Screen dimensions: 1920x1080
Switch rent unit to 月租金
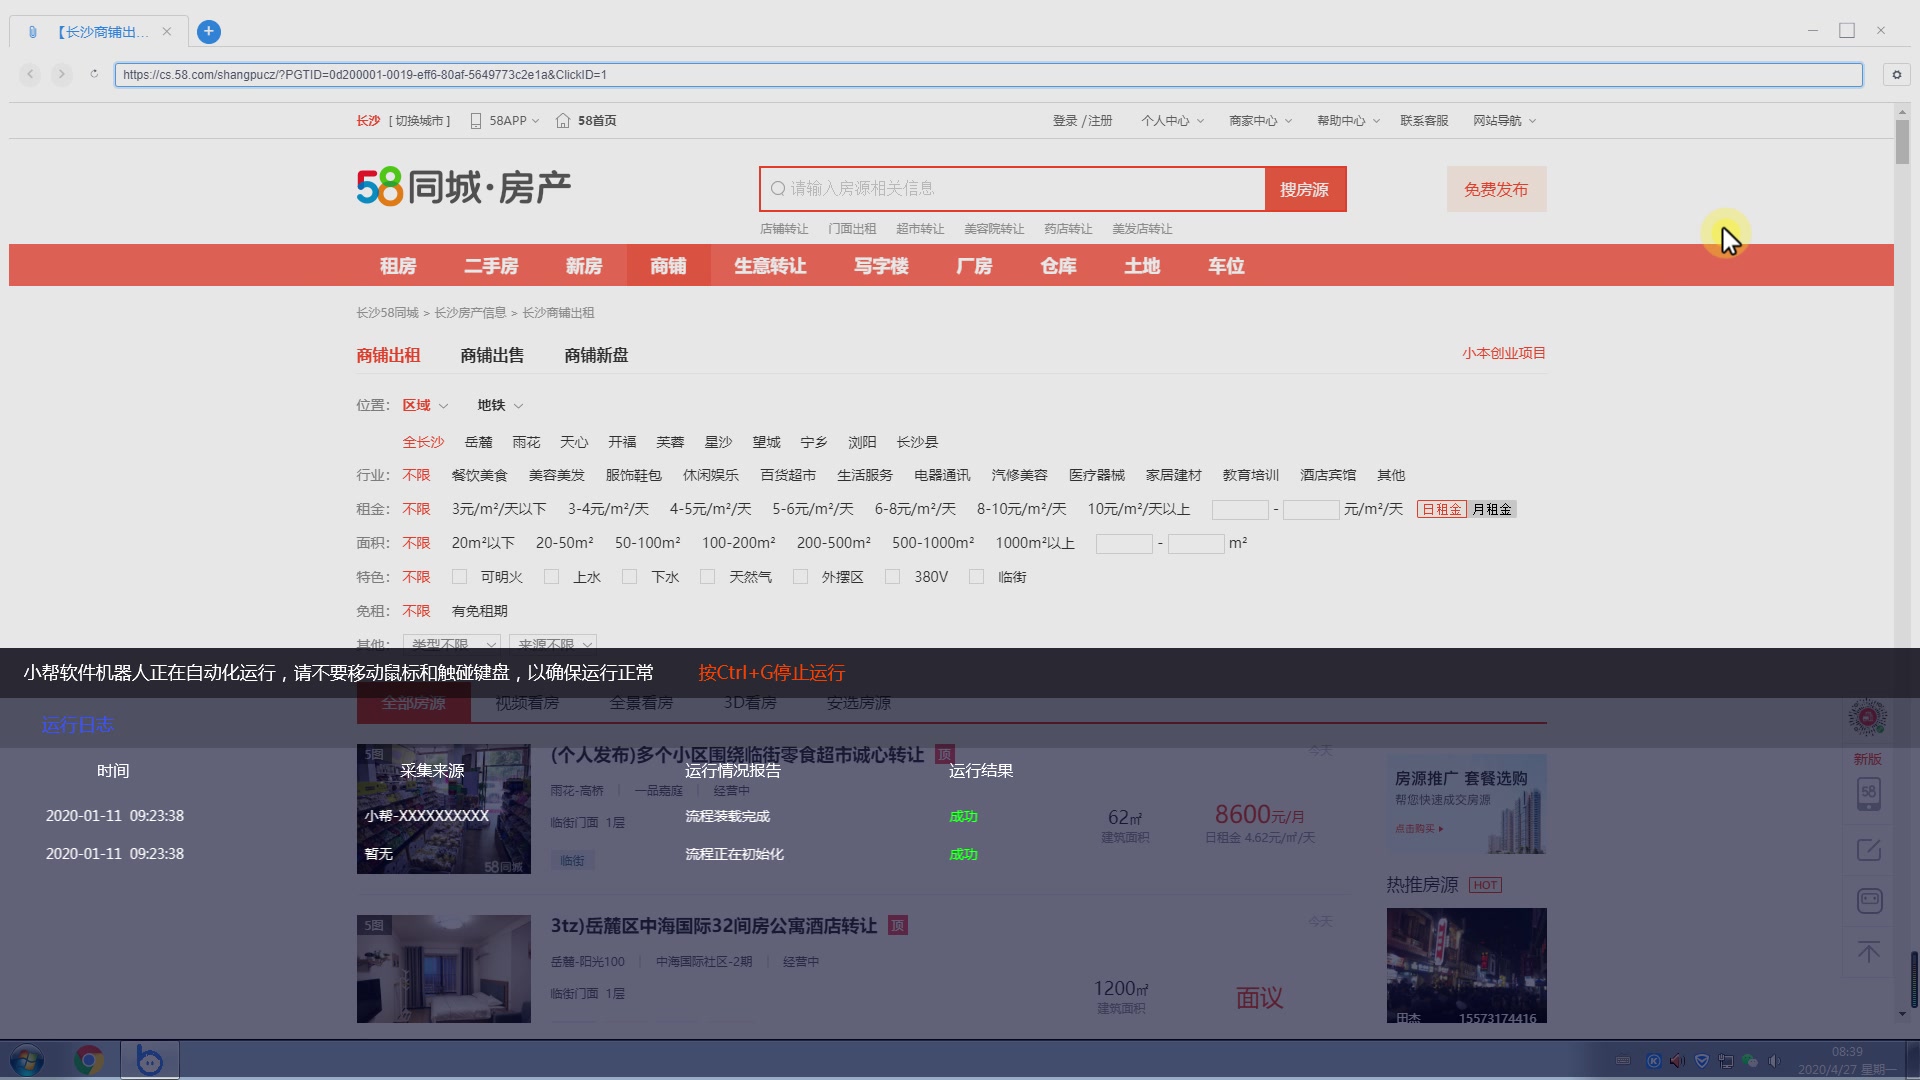click(x=1491, y=510)
